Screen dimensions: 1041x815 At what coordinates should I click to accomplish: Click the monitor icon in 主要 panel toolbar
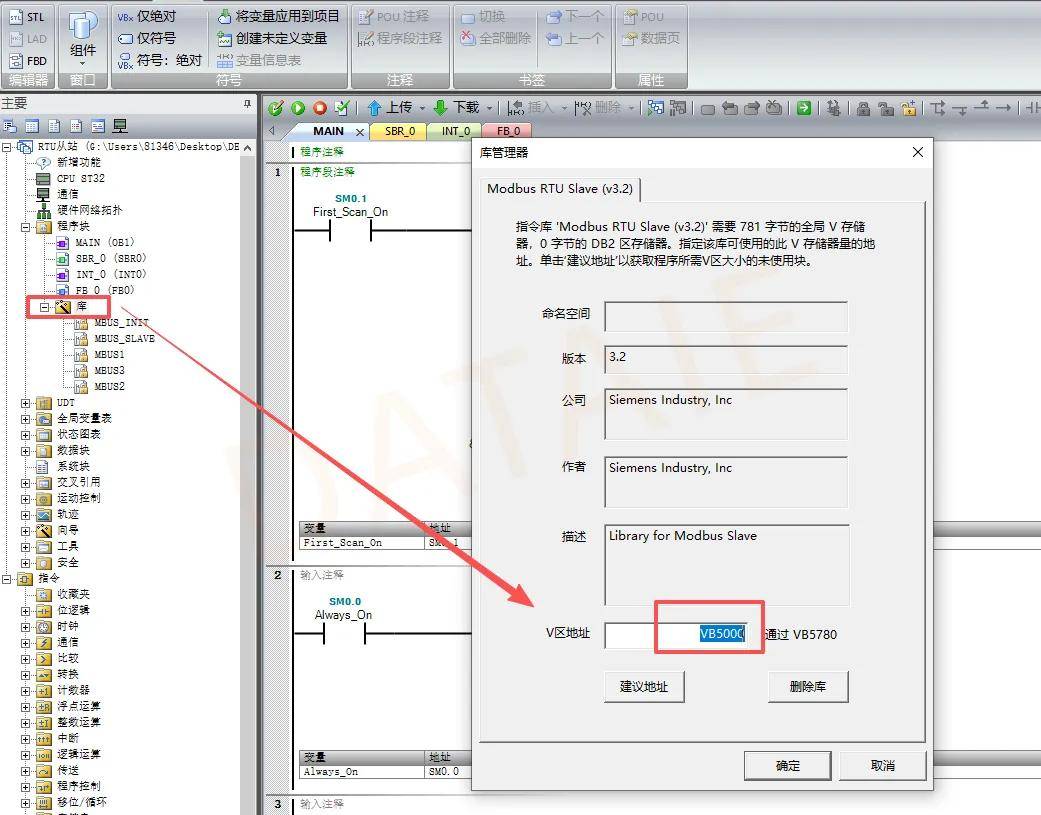(120, 125)
